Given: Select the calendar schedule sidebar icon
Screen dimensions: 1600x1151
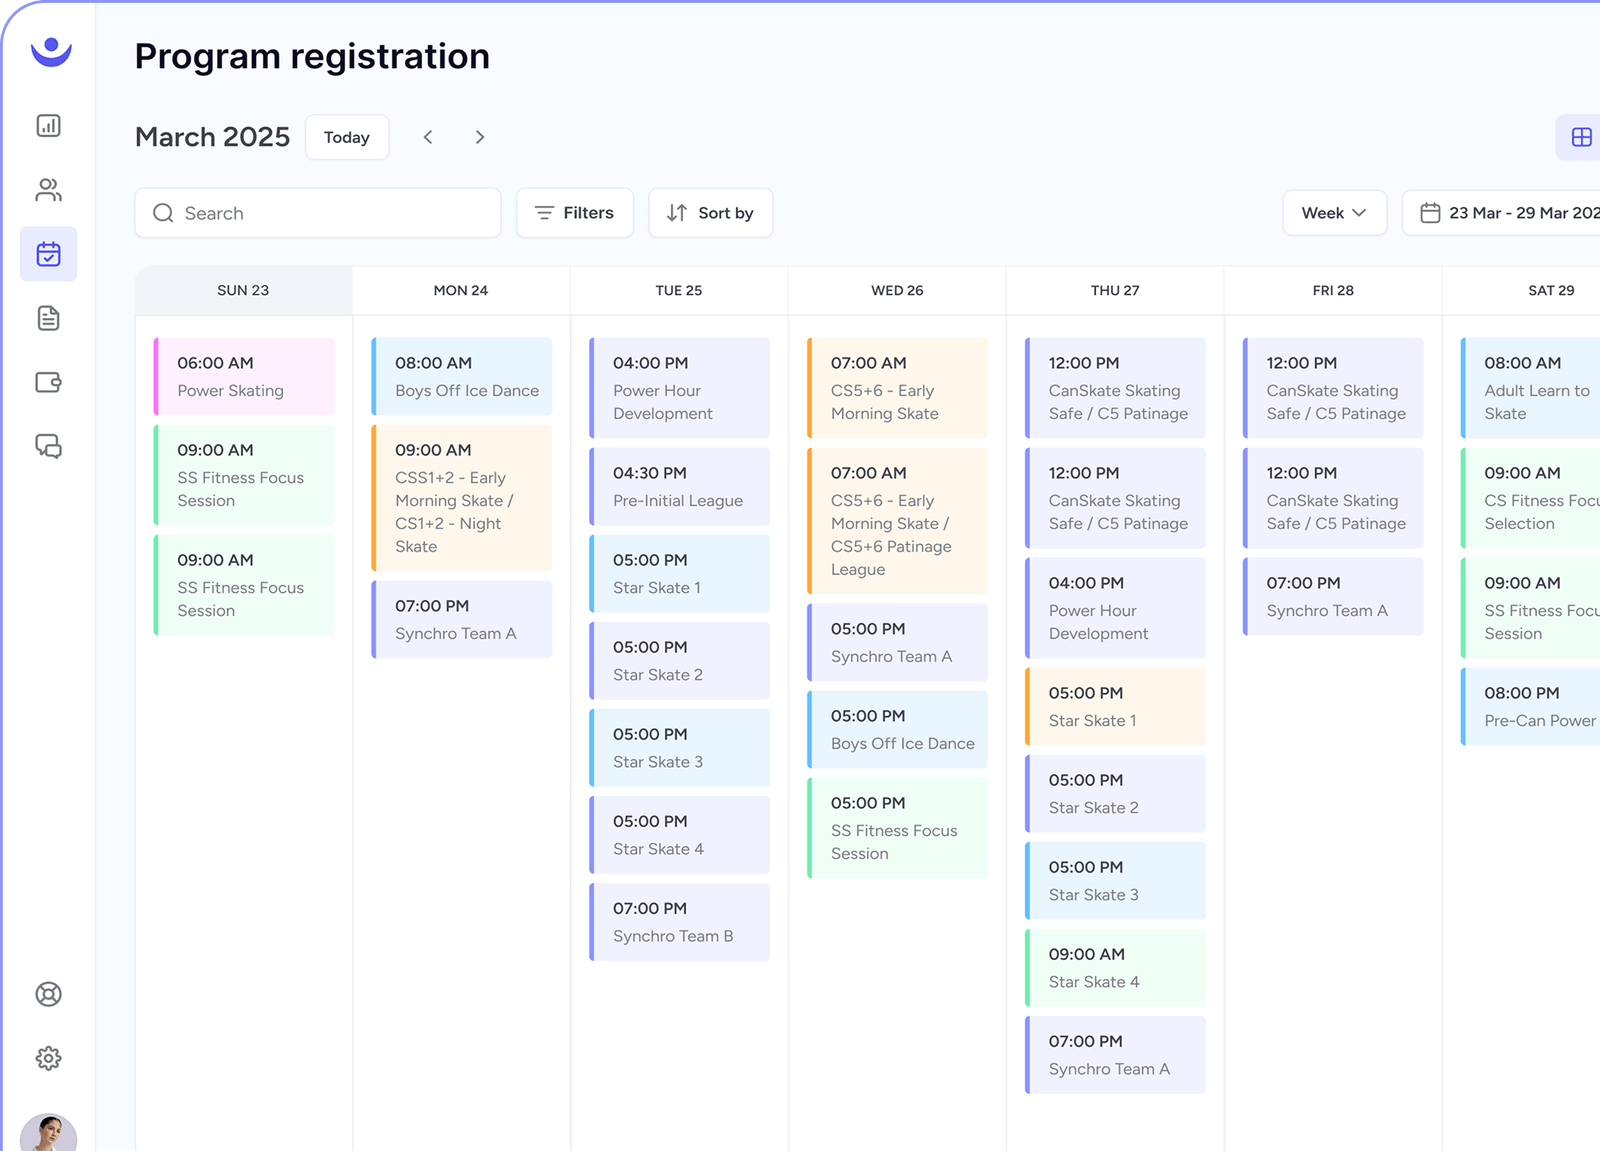Looking at the screenshot, I should click(x=48, y=254).
